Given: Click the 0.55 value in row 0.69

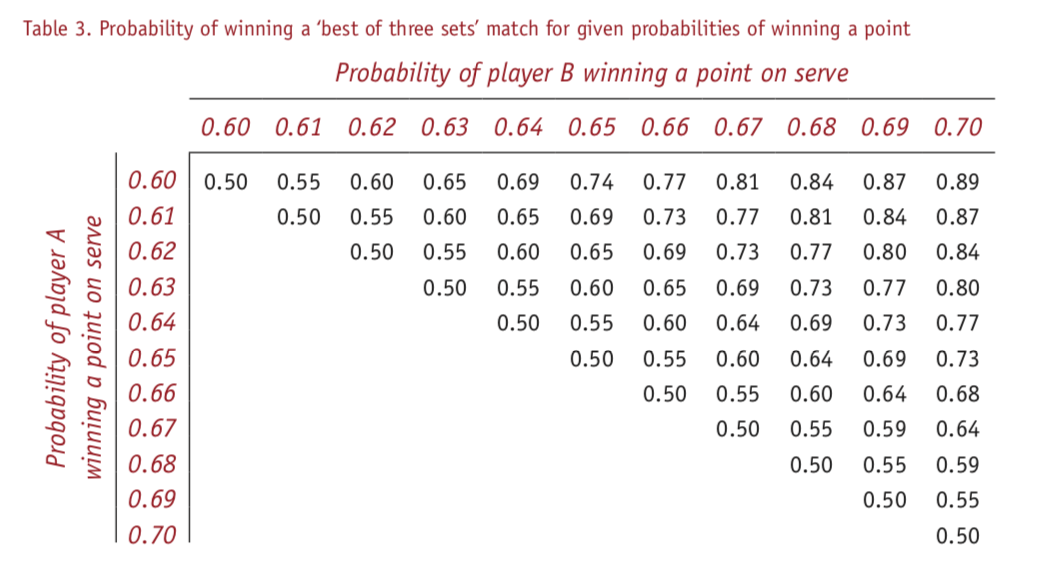Looking at the screenshot, I should [x=958, y=500].
